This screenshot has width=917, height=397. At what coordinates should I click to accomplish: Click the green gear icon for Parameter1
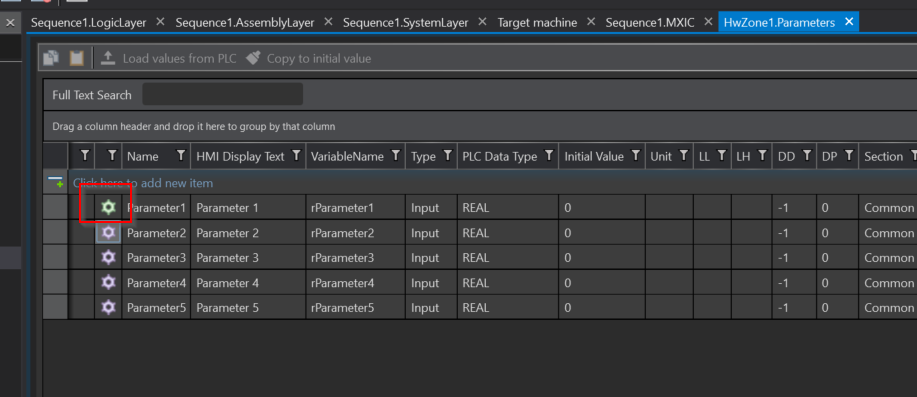pos(108,207)
